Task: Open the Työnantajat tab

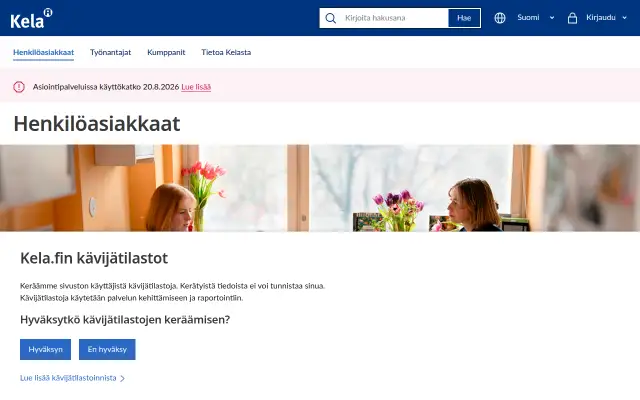Action: tap(111, 52)
